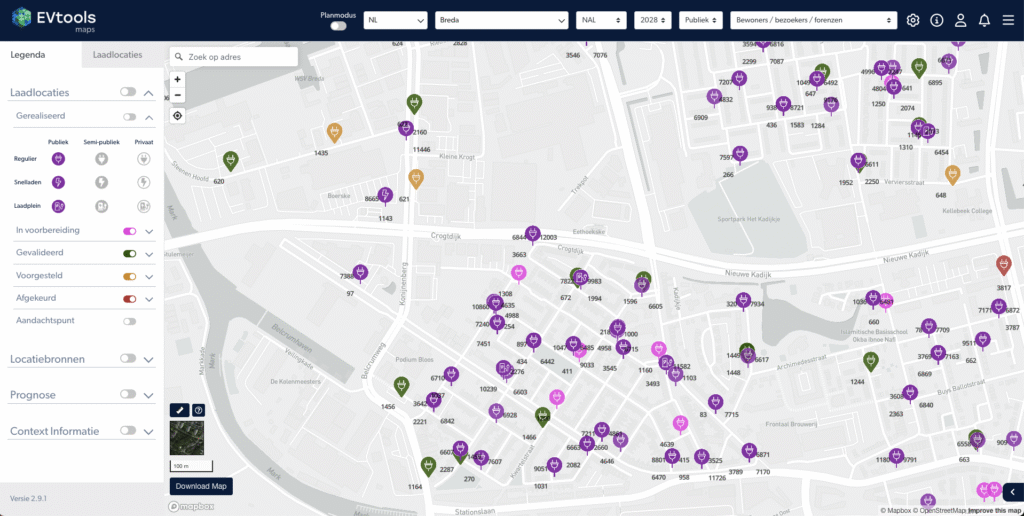The height and width of the screenshot is (516, 1024).
Task: Disable the In voorbereiding layer toggle
Action: coord(129,231)
